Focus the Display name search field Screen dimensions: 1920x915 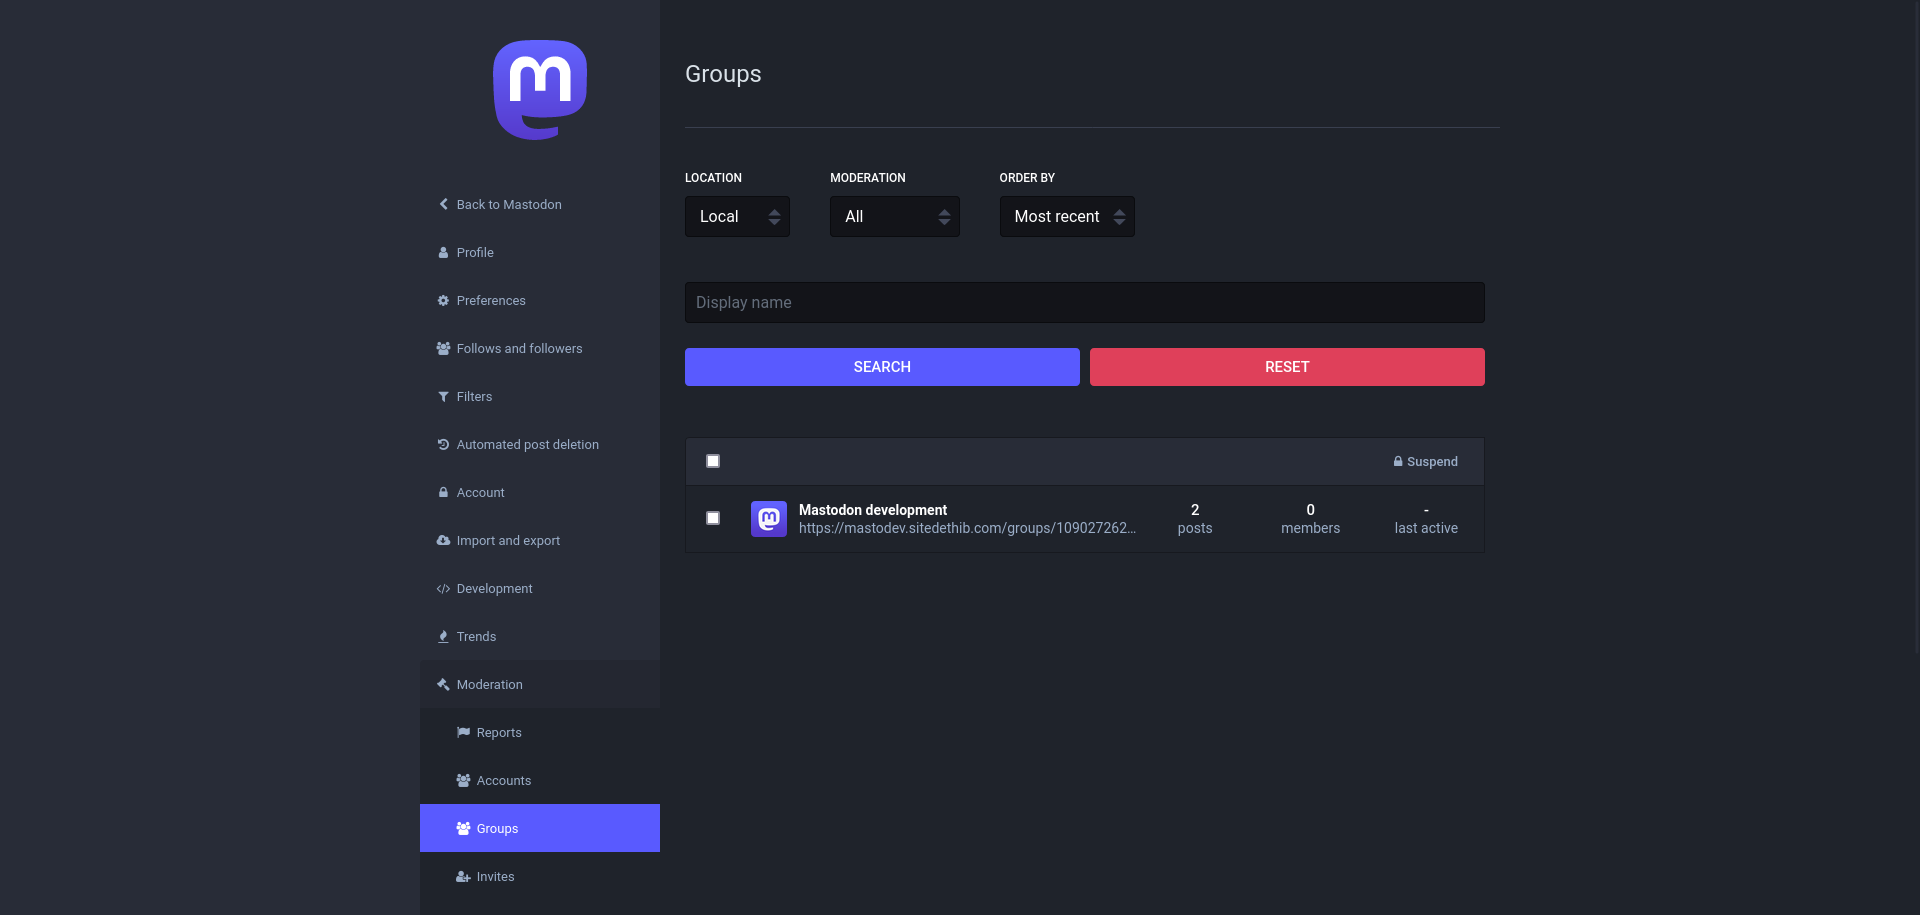coord(1084,302)
